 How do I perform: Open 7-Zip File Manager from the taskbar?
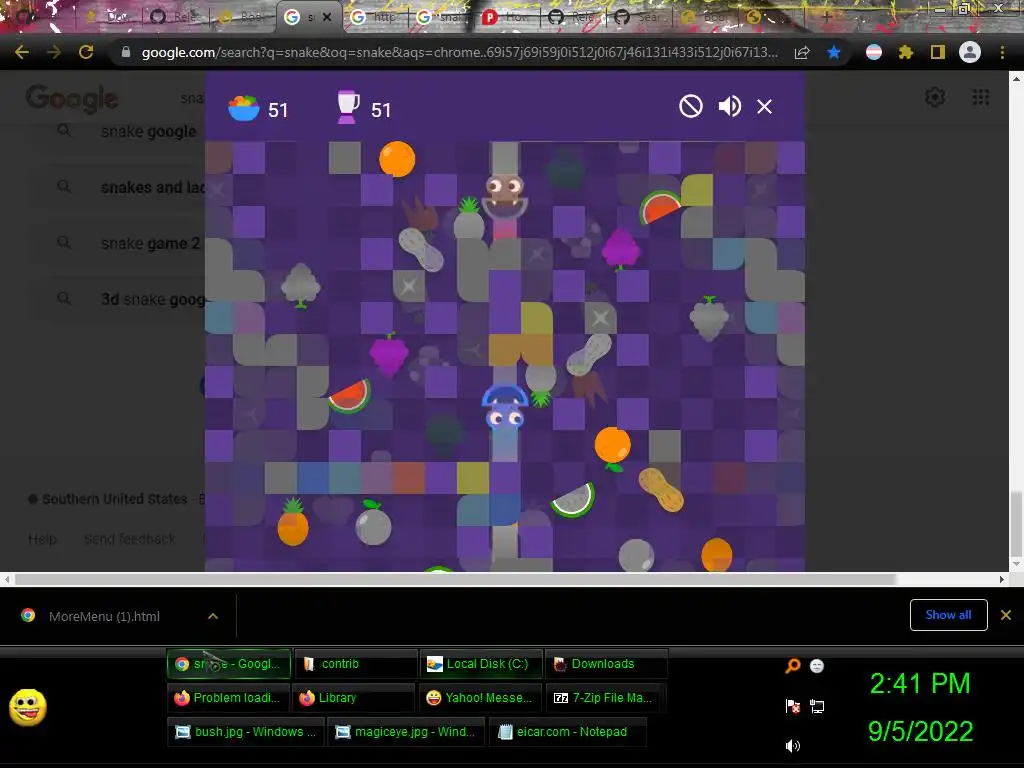pyautogui.click(x=605, y=697)
